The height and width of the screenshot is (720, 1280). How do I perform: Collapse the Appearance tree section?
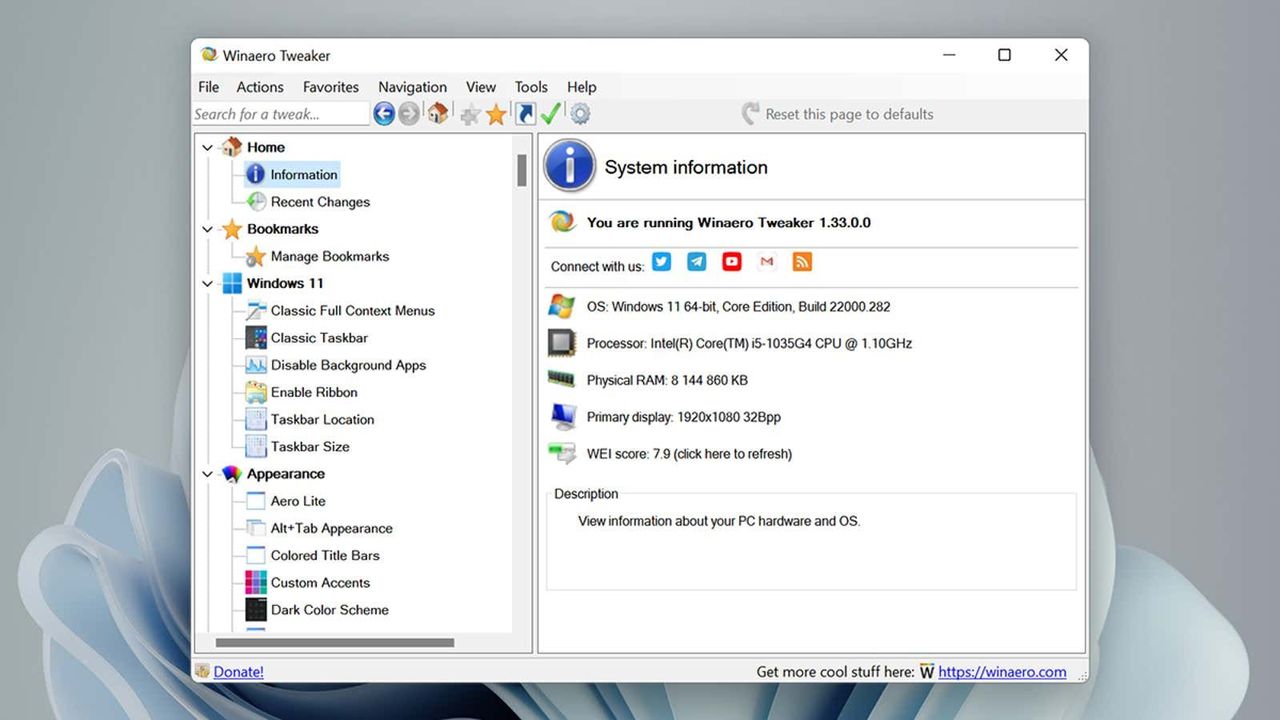(x=207, y=474)
